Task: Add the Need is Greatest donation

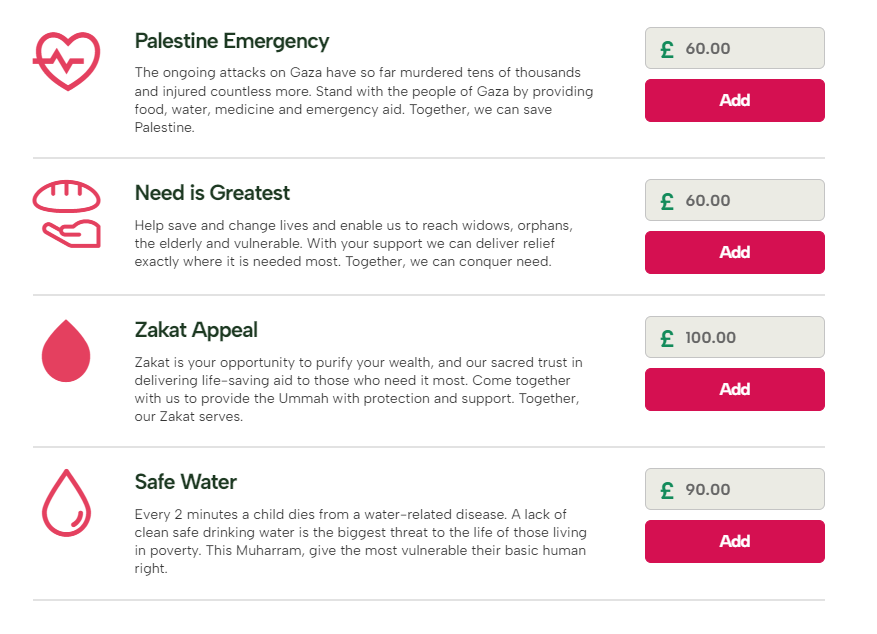Action: click(734, 253)
